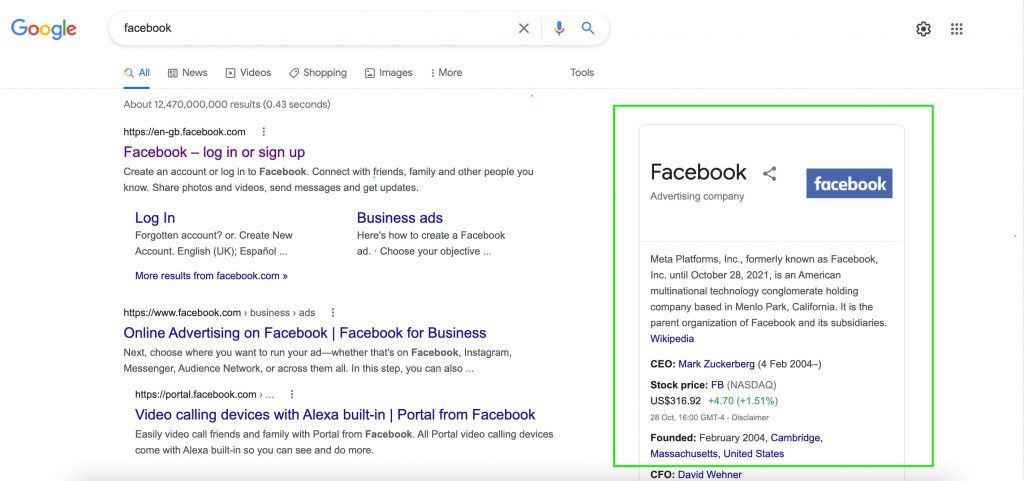Open the Business ads sitelink

(400, 218)
